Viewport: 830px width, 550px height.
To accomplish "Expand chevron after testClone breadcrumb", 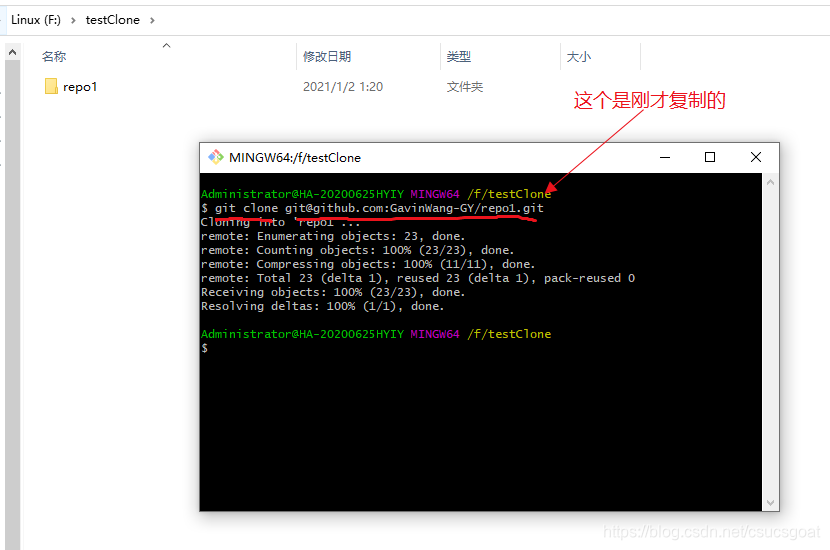I will click(x=152, y=21).
